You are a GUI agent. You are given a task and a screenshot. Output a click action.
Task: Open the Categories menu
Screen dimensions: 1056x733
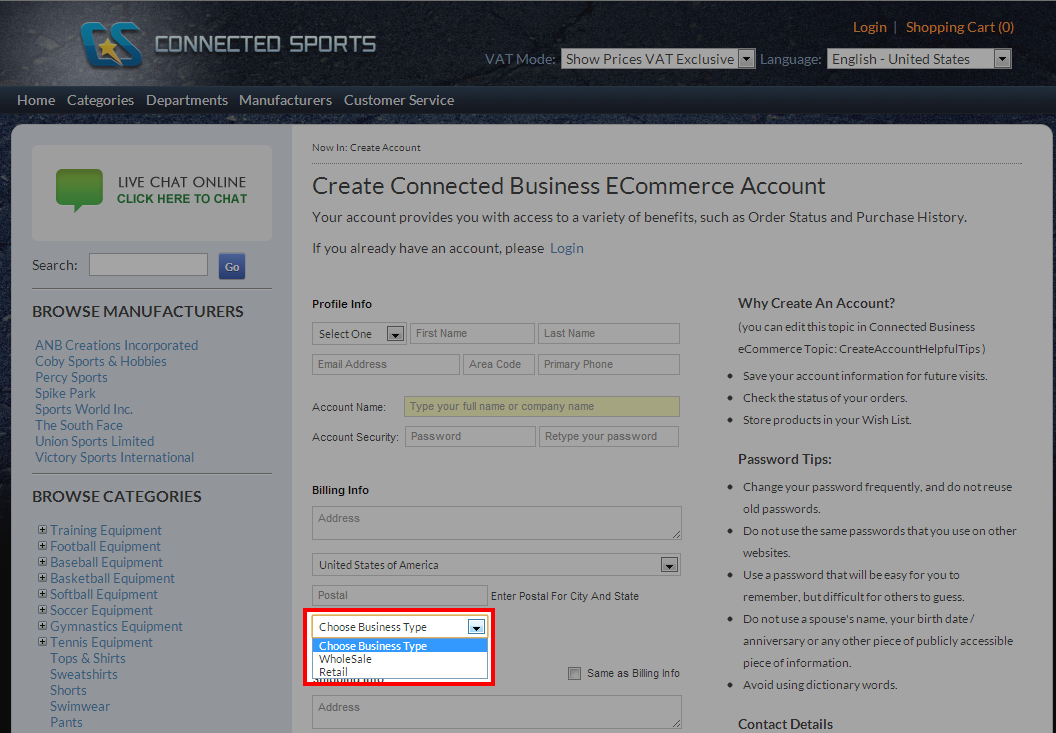coord(100,100)
